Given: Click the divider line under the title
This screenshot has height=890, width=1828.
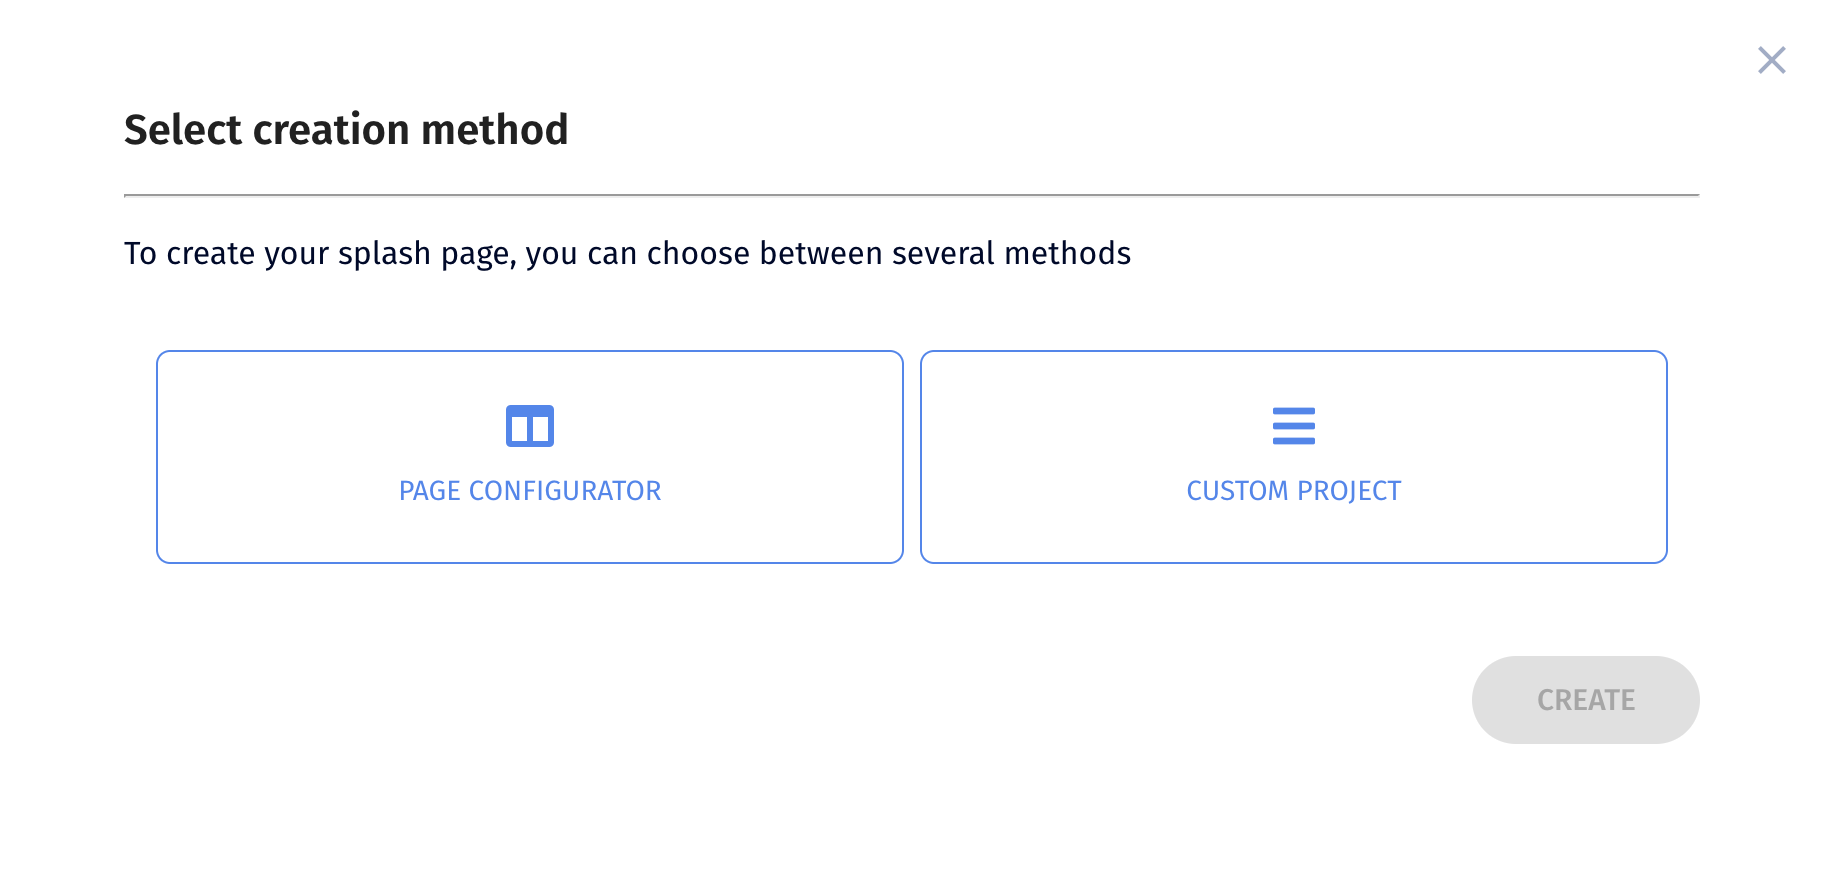Looking at the screenshot, I should pos(911,195).
